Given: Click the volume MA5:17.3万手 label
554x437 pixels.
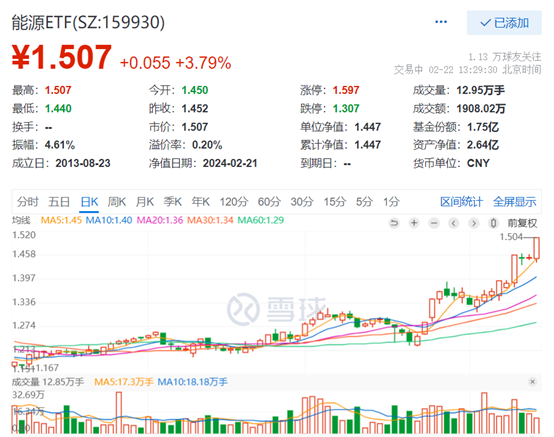Looking at the screenshot, I should [124, 382].
